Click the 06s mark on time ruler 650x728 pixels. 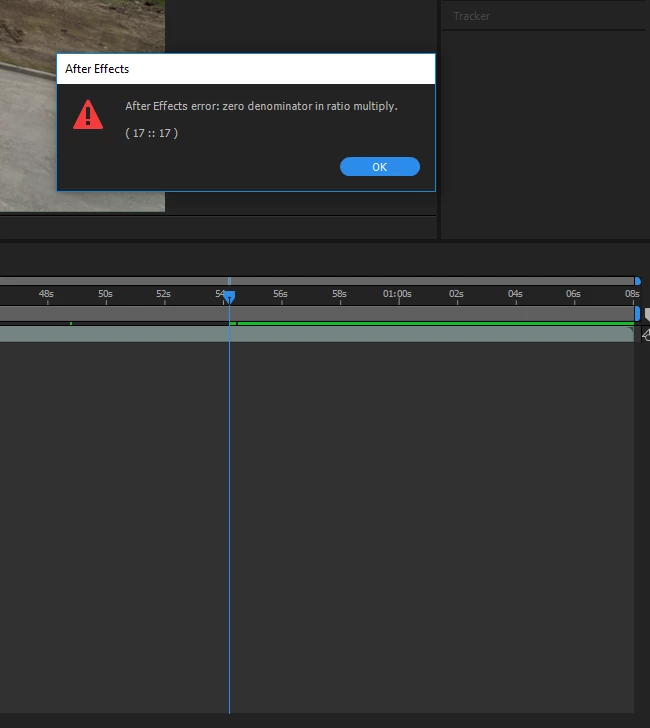pos(573,294)
